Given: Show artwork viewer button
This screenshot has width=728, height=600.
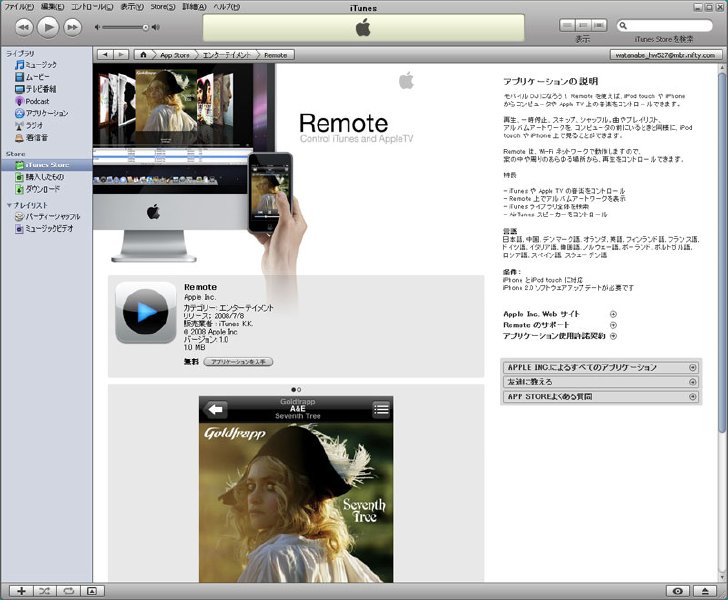Looking at the screenshot, I should pyautogui.click(x=92, y=591).
